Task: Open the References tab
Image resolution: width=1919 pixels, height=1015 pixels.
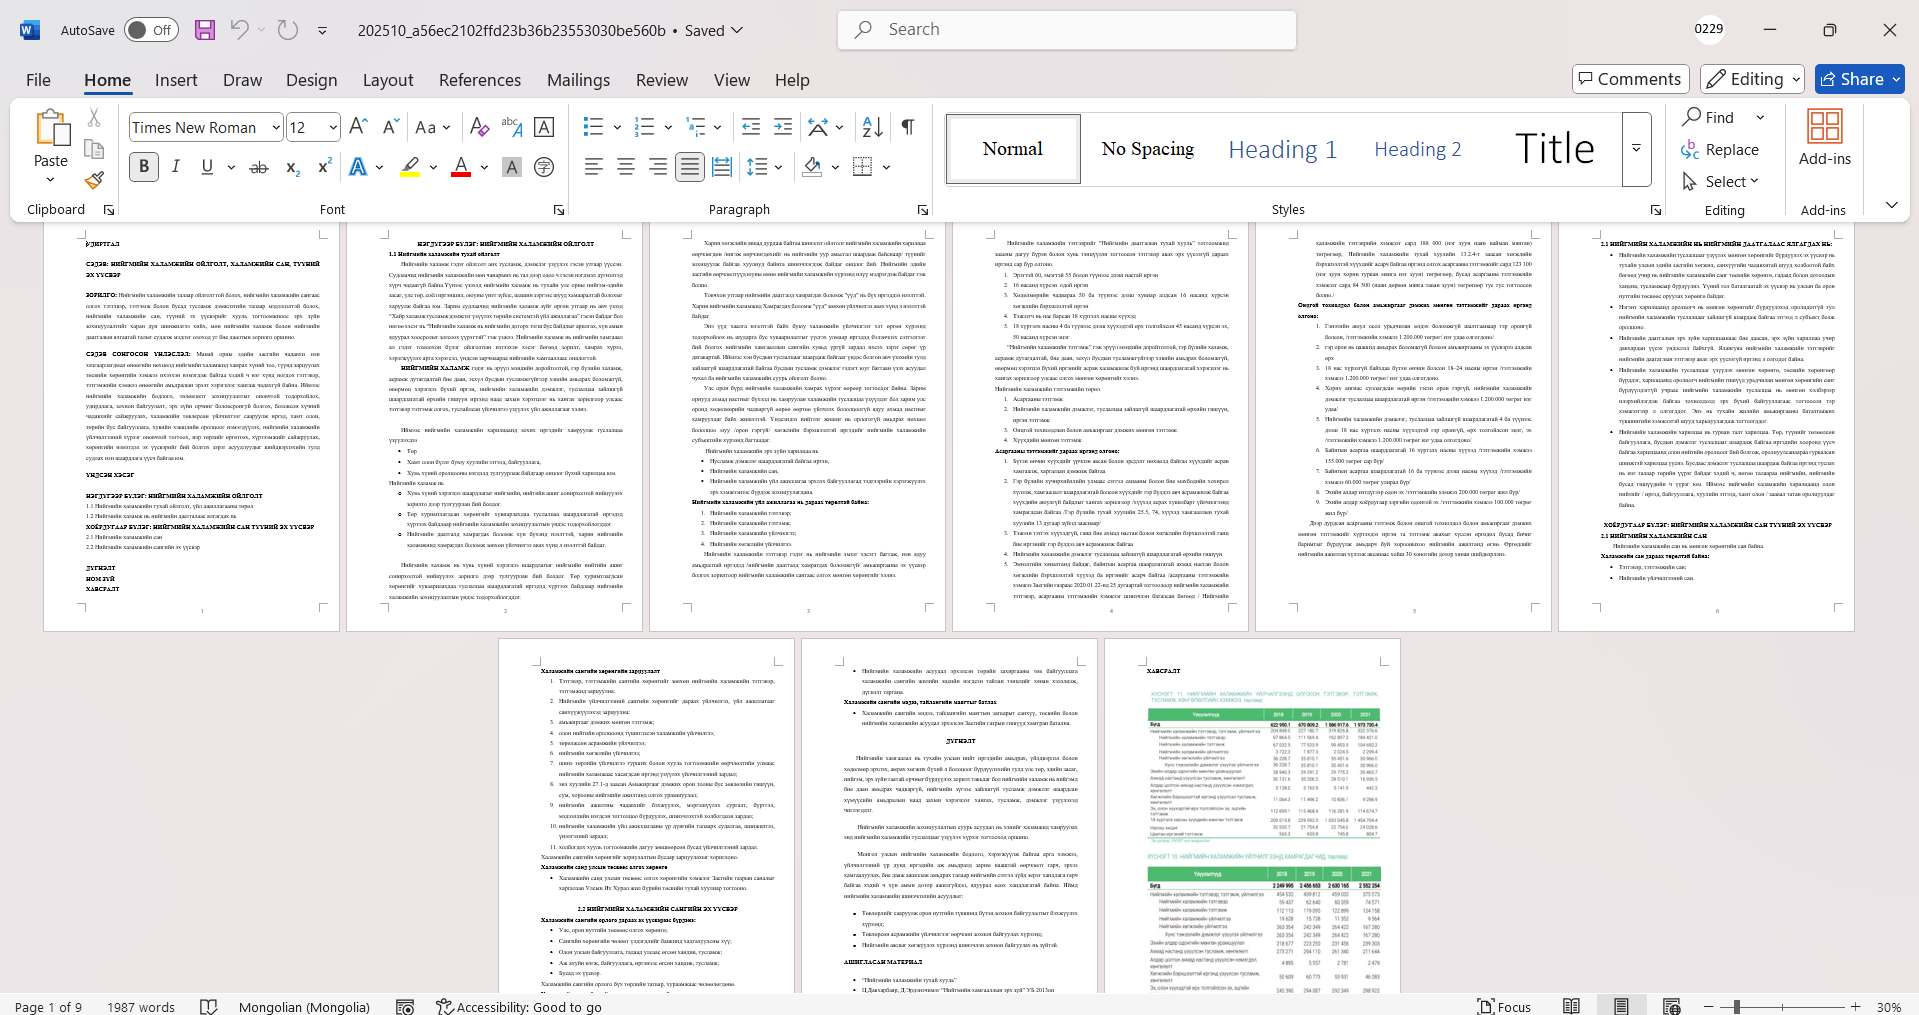Action: [x=479, y=80]
